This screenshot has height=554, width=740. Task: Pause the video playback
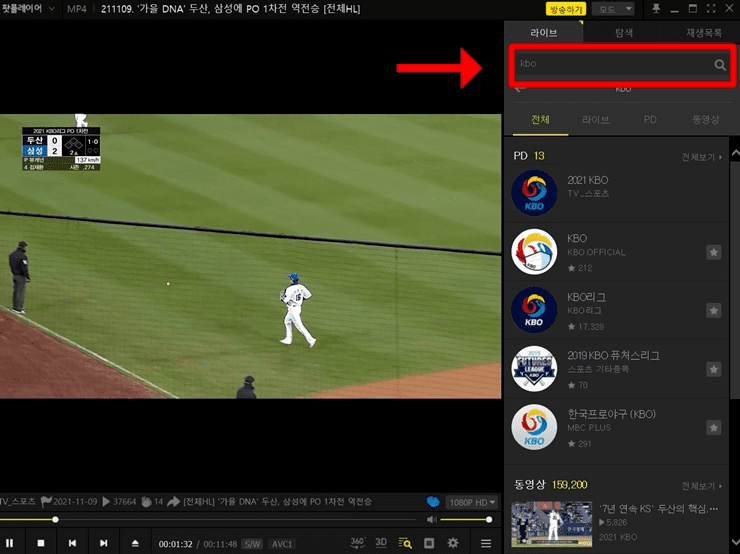click(9, 543)
